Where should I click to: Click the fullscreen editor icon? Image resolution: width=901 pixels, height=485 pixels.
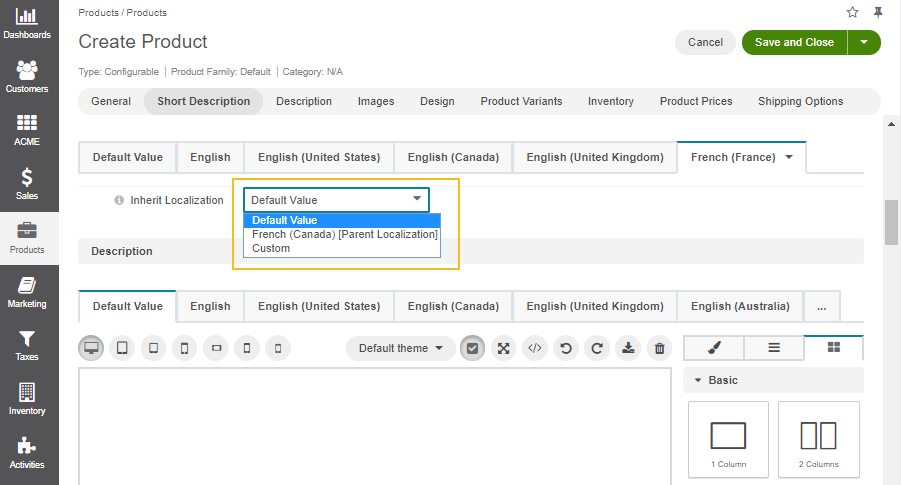point(503,348)
